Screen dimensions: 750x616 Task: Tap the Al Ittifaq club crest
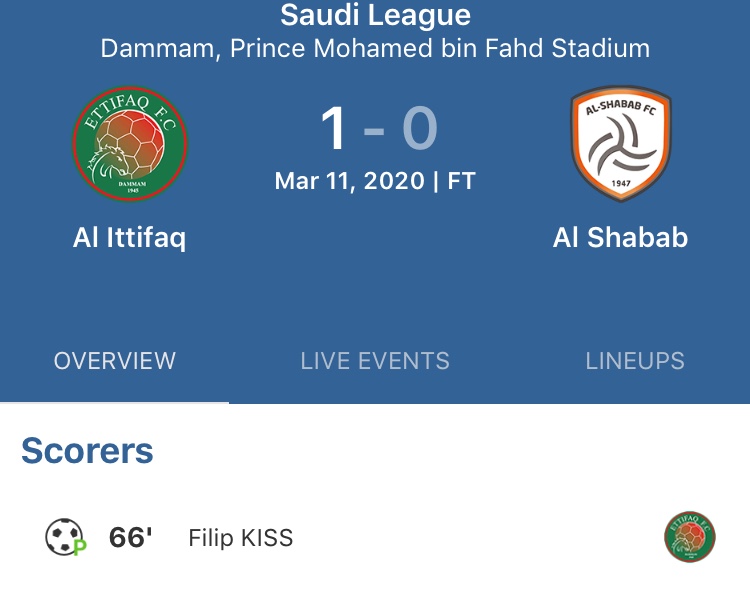pos(130,144)
